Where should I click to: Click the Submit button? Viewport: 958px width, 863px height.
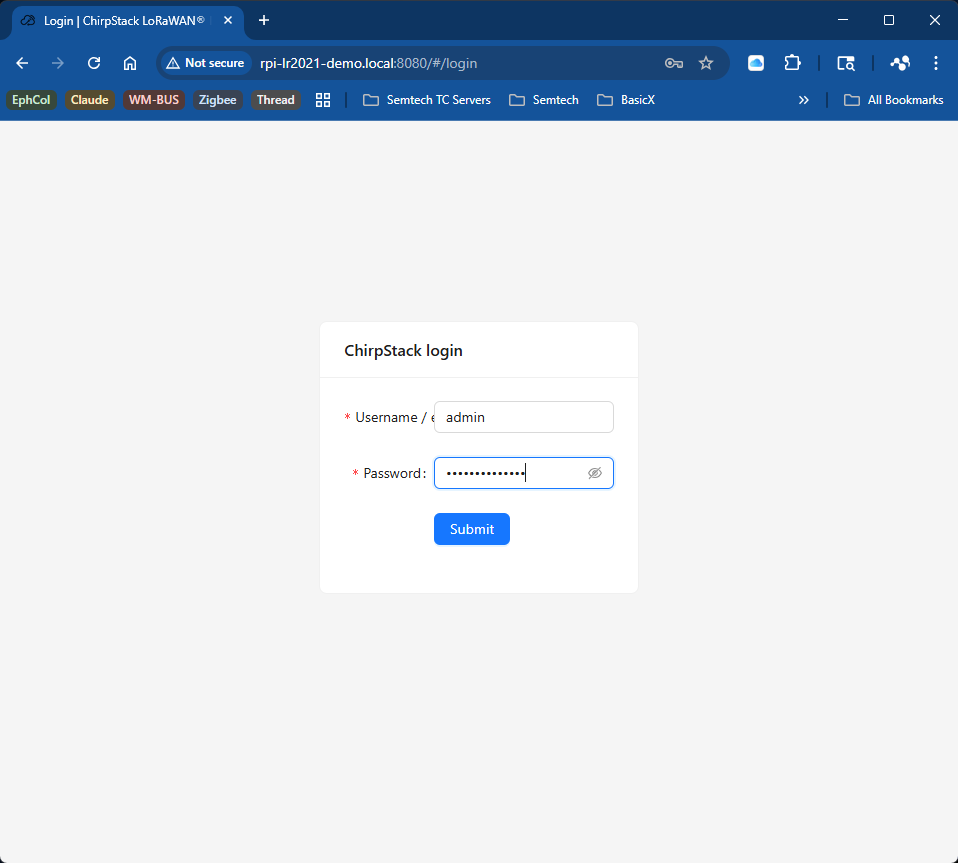(472, 529)
